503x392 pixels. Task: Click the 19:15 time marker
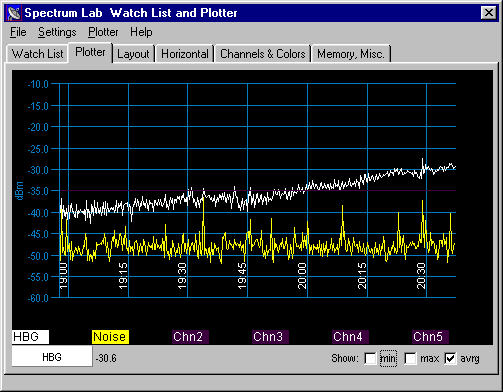click(123, 275)
